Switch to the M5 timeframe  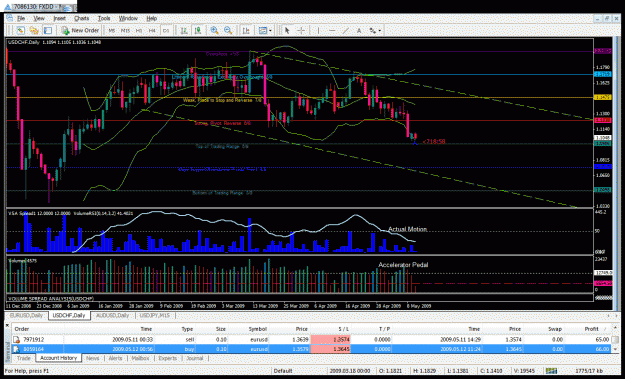112,30
